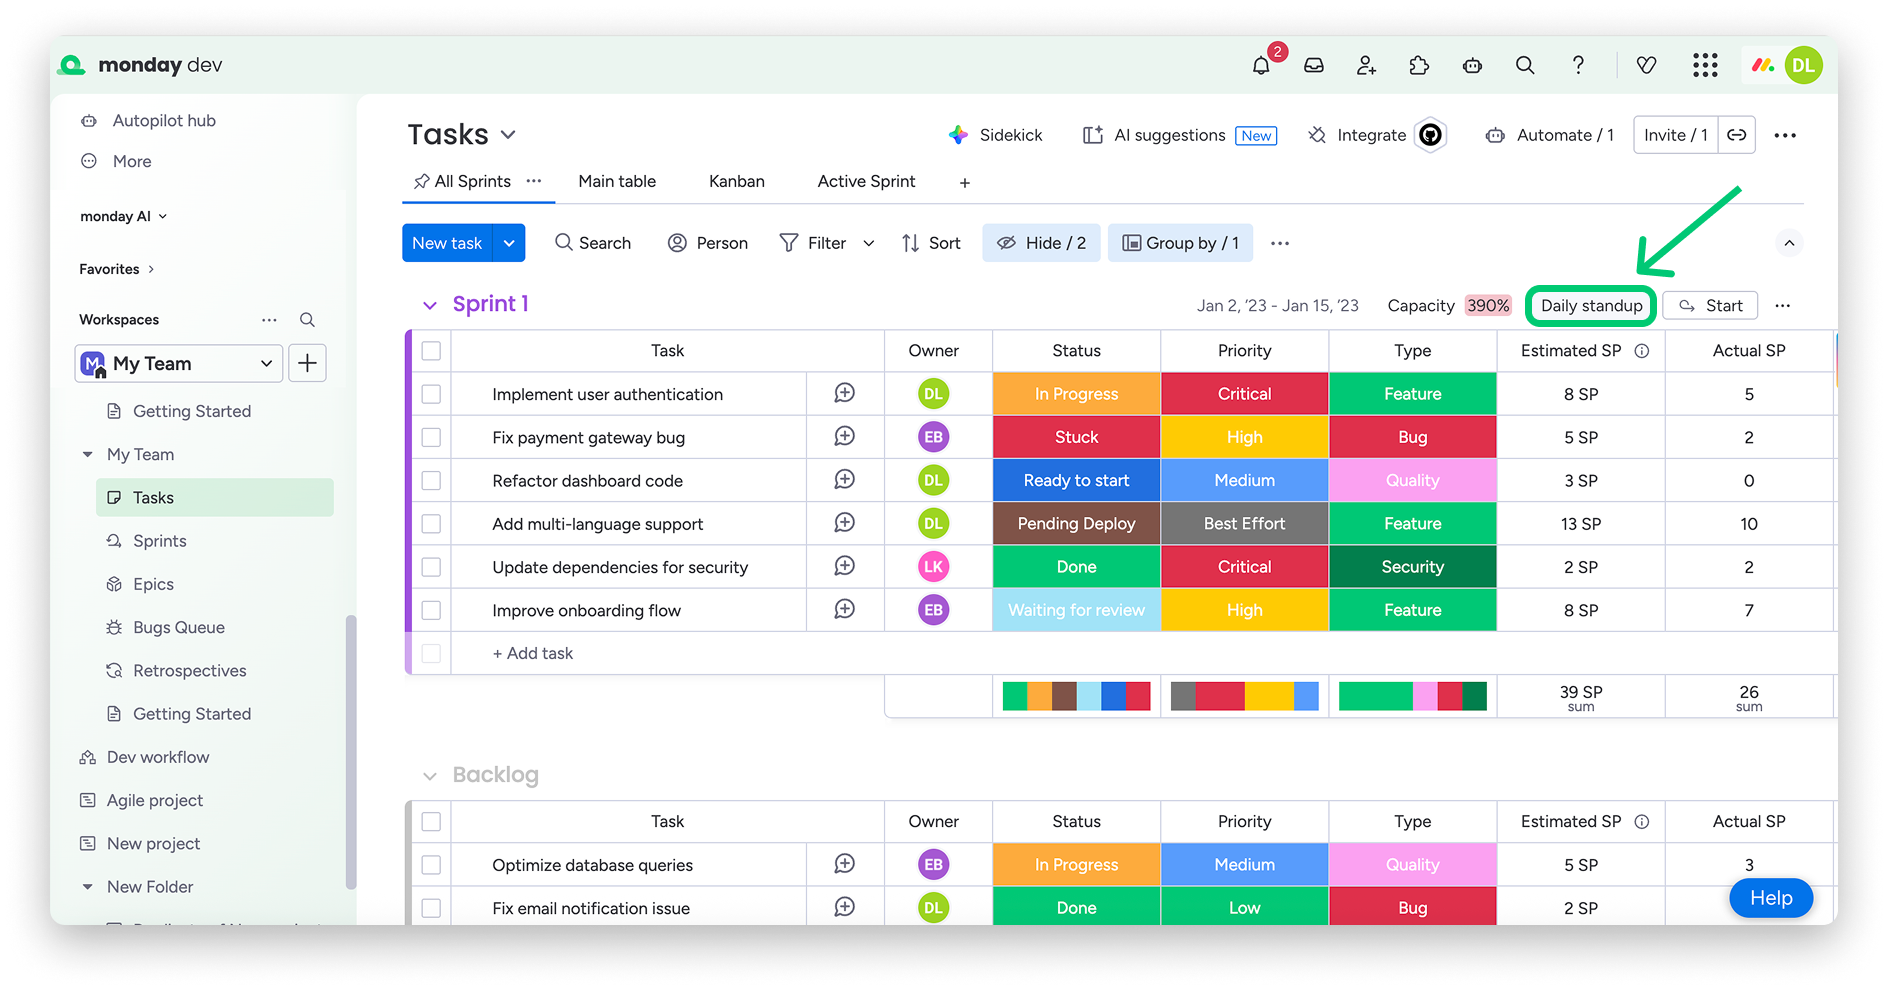Open the Filter dropdown arrow
Viewport: 1888px width, 990px height.
tap(869, 243)
